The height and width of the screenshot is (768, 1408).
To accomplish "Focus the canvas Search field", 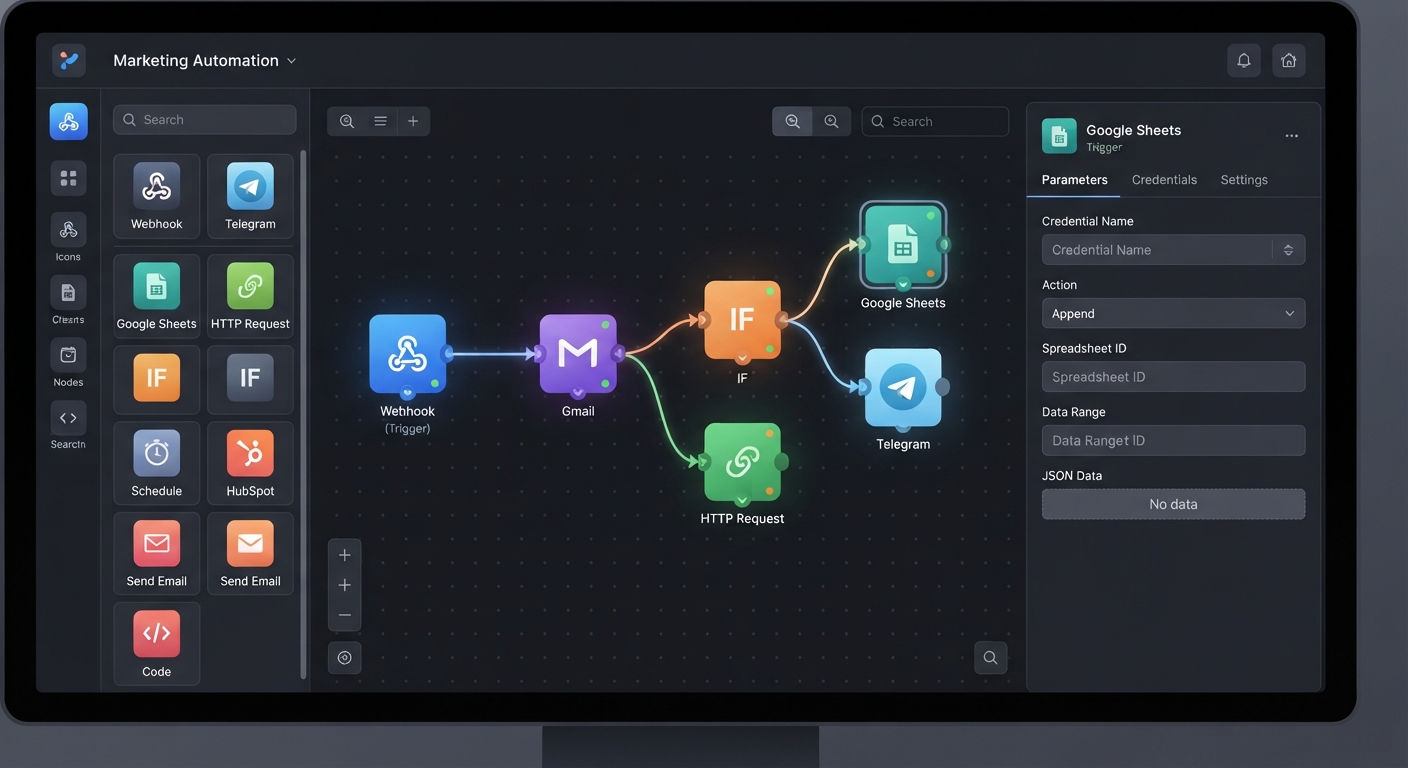I will click(x=935, y=121).
